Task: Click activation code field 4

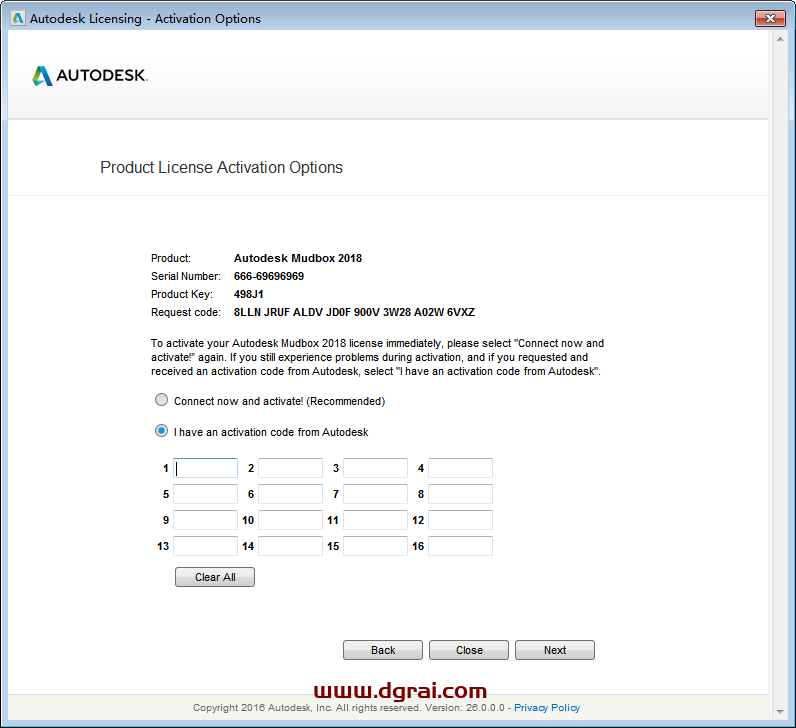Action: click(460, 468)
